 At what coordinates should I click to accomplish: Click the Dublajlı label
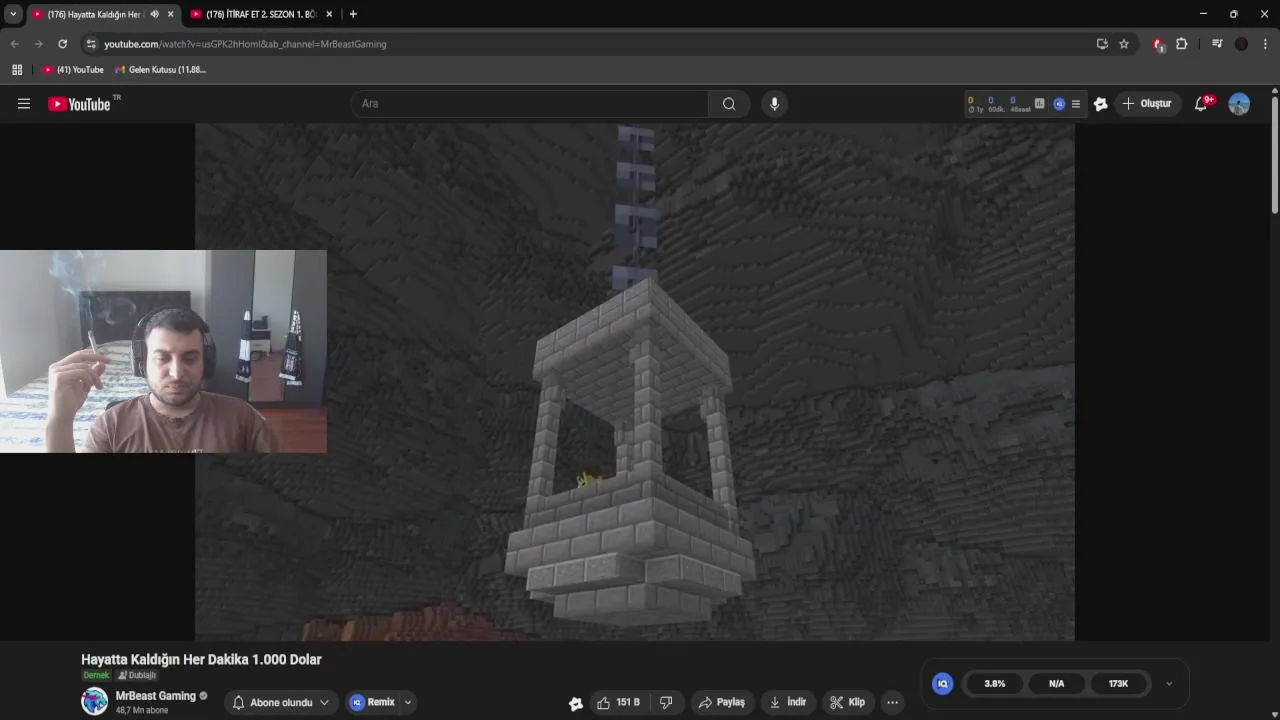137,676
